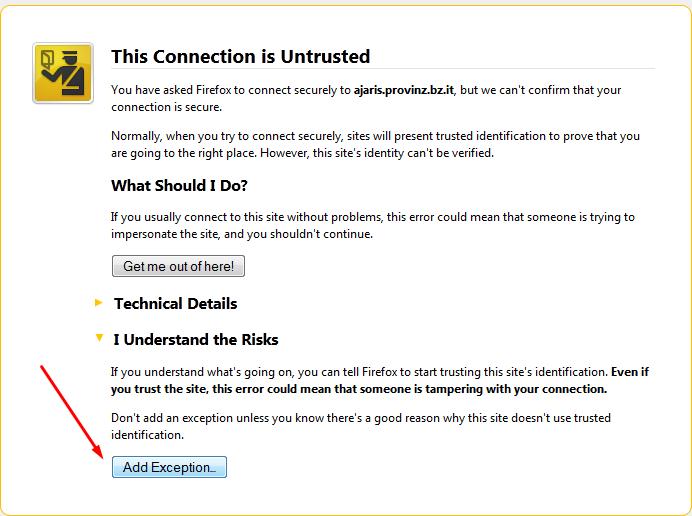Toggle the I Understand the Risks heading
This screenshot has height=516, width=692.
coord(196,340)
